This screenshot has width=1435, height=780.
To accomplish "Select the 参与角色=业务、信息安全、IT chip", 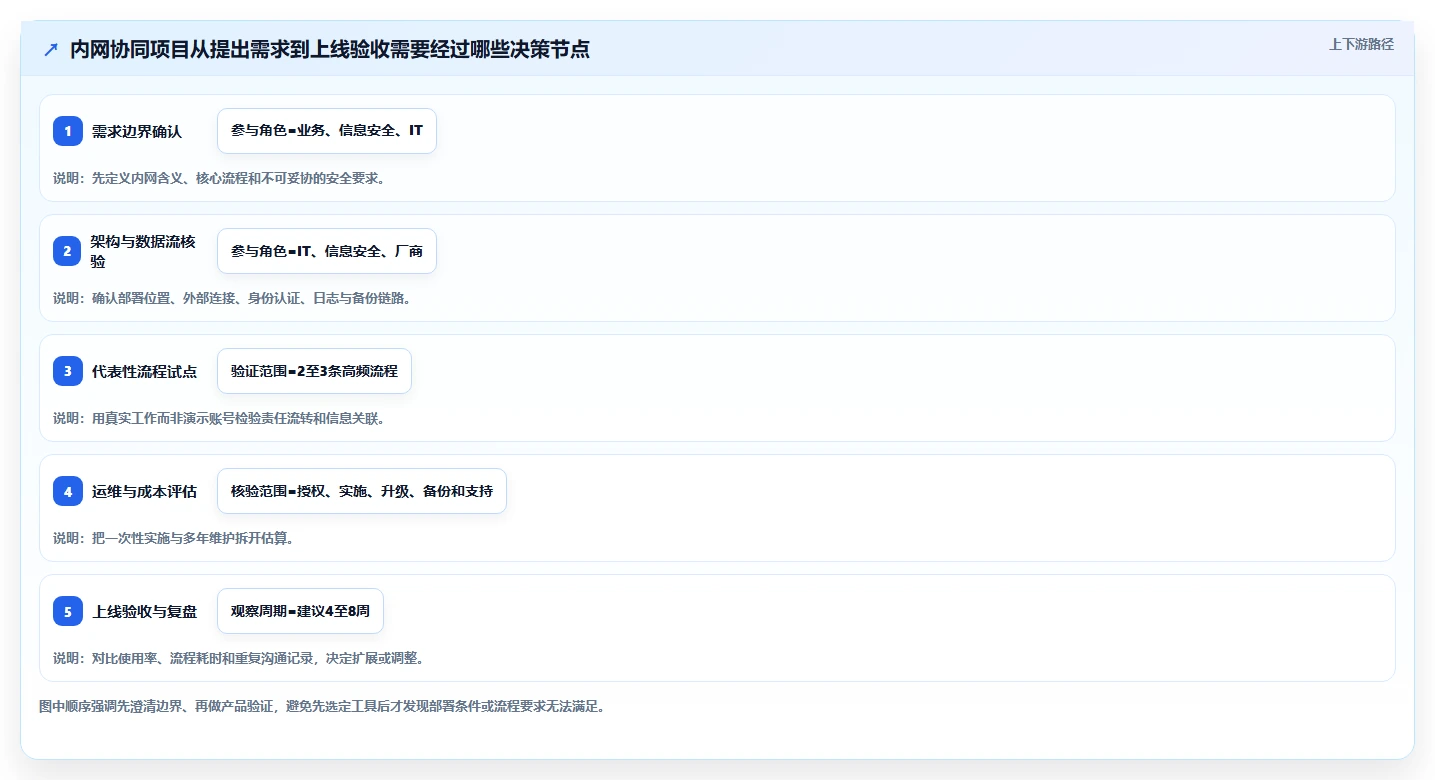I will tap(327, 131).
